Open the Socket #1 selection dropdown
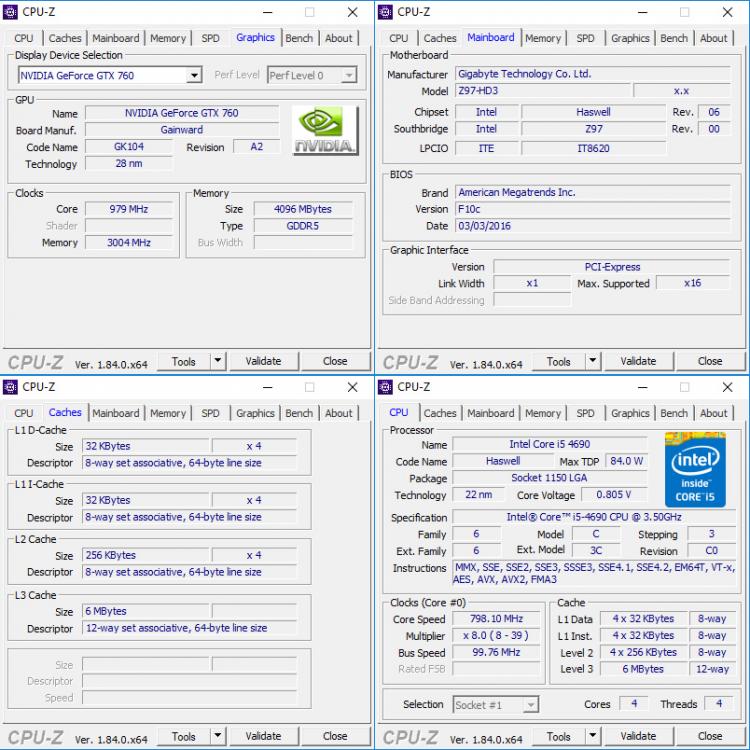Viewport: 750px width, 750px height. point(496,705)
